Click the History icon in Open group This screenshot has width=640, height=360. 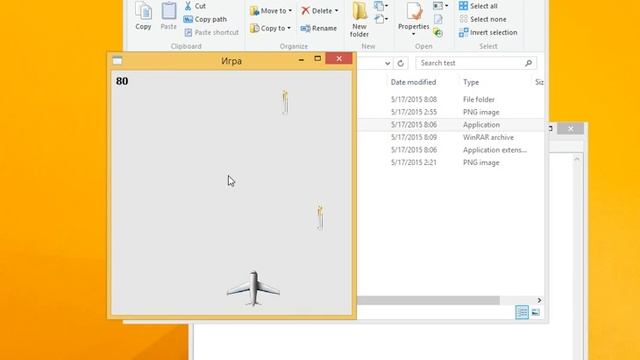tap(438, 32)
